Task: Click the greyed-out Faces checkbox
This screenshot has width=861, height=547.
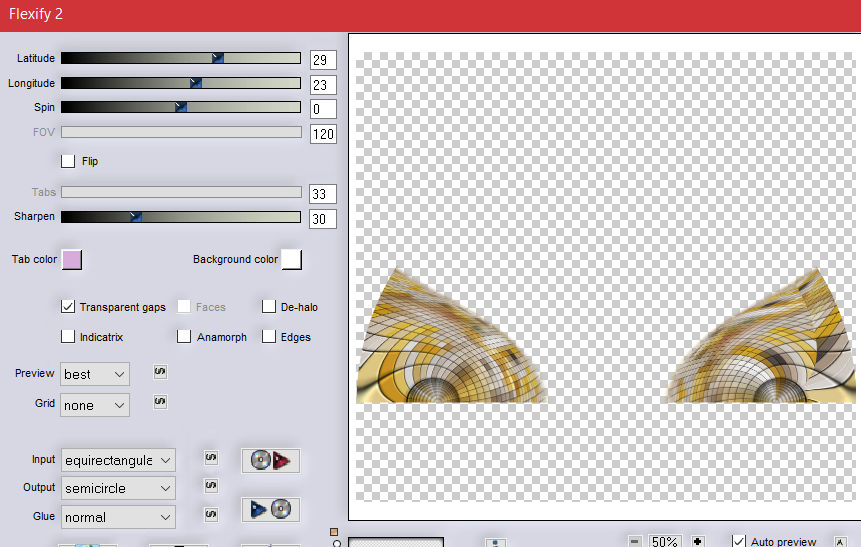Action: (184, 306)
